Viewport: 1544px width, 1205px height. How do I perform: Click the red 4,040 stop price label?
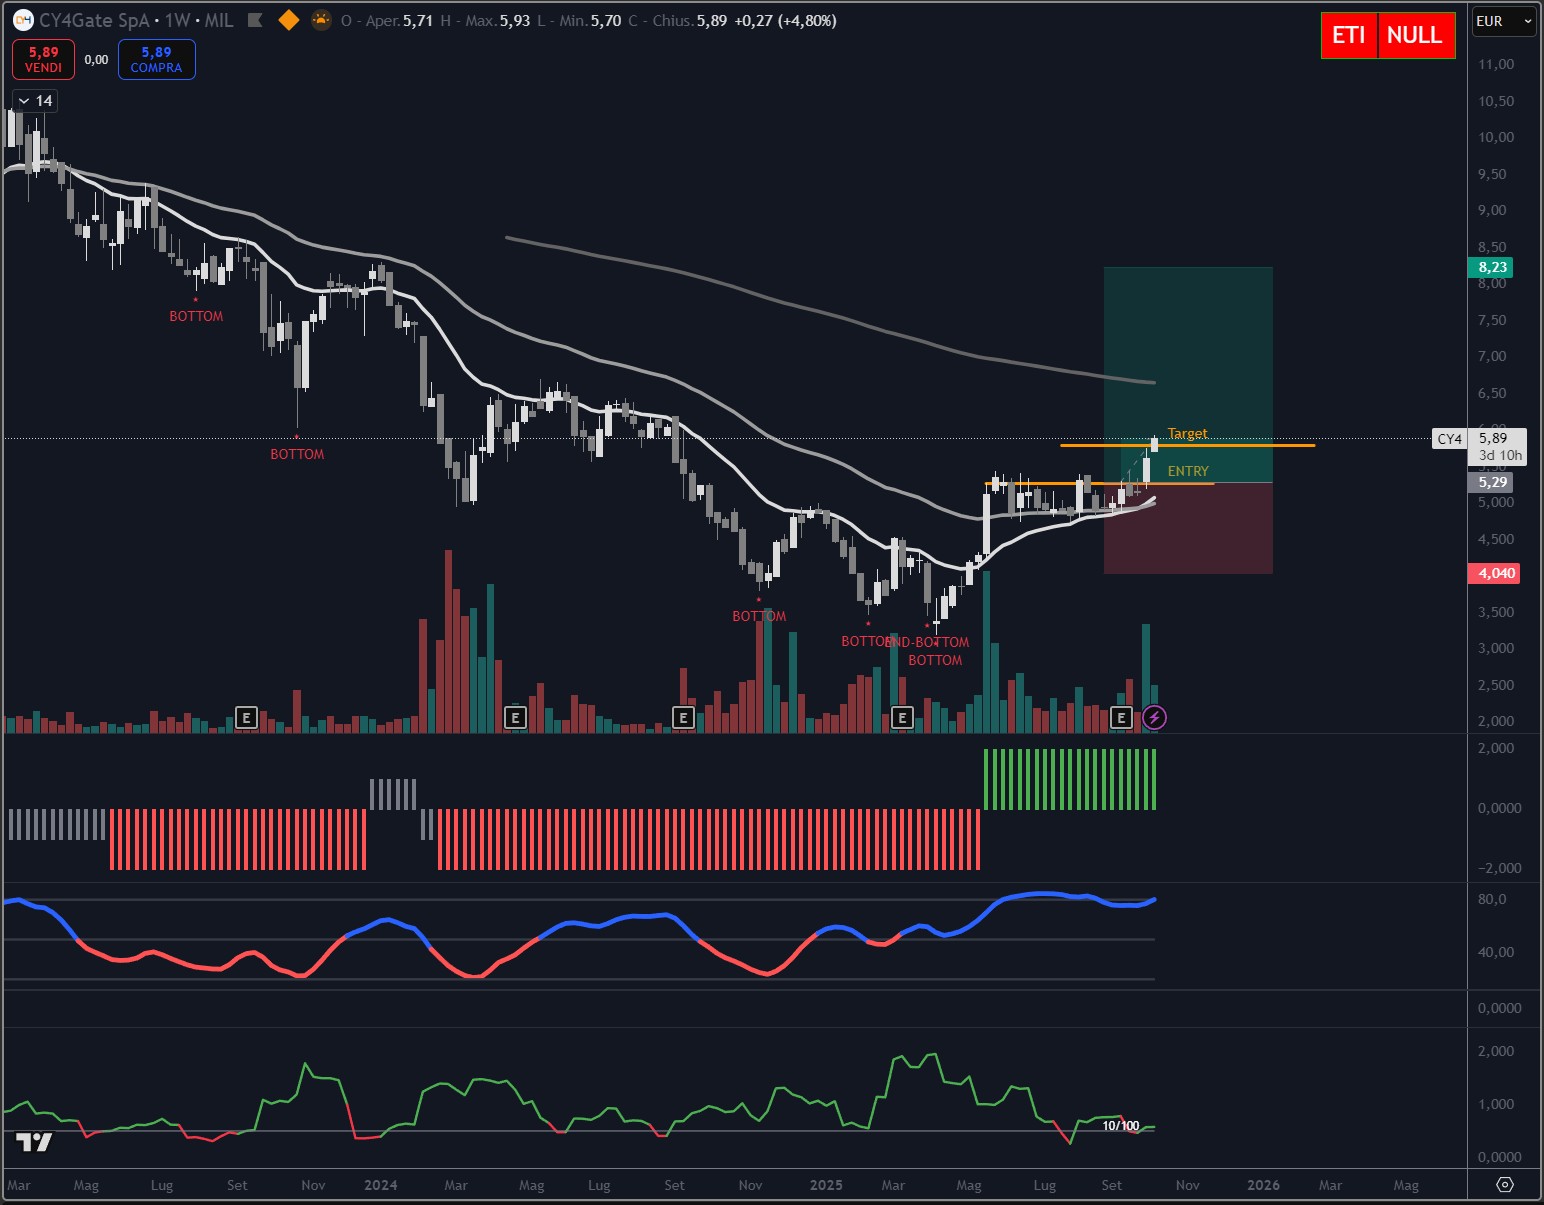coord(1495,573)
